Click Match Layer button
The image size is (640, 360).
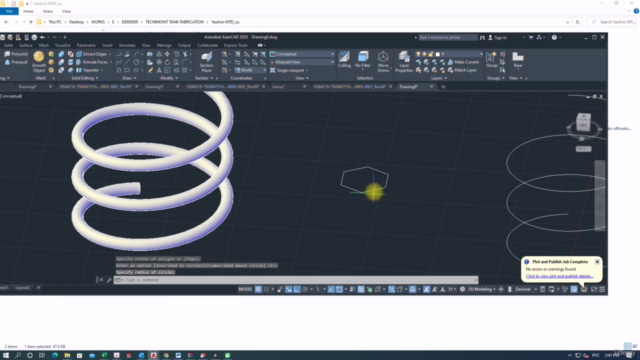pos(462,70)
